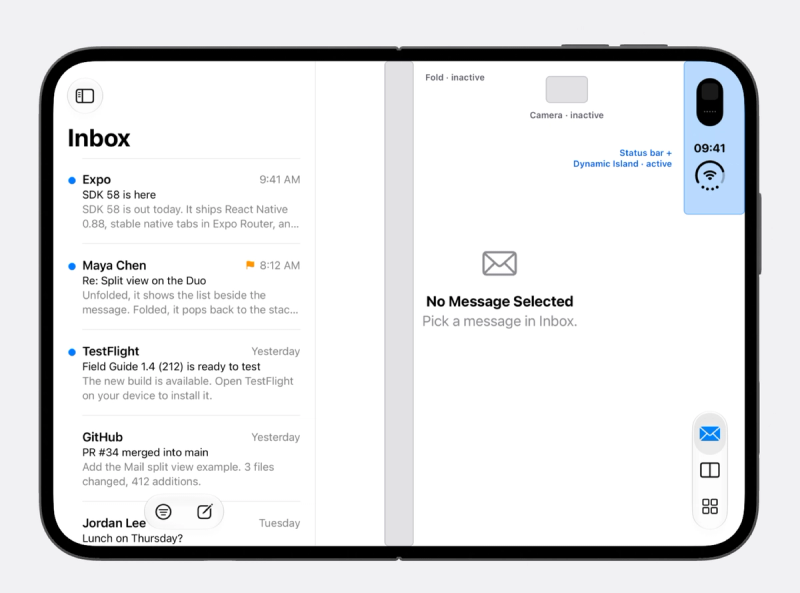Toggle the sidebar panel button
This screenshot has width=800, height=593.
click(x=85, y=96)
